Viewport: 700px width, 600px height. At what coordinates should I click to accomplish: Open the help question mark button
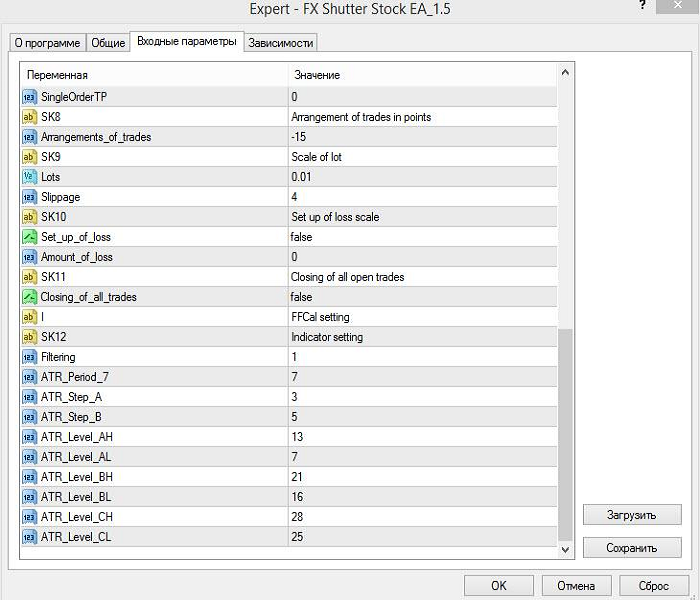[x=642, y=5]
